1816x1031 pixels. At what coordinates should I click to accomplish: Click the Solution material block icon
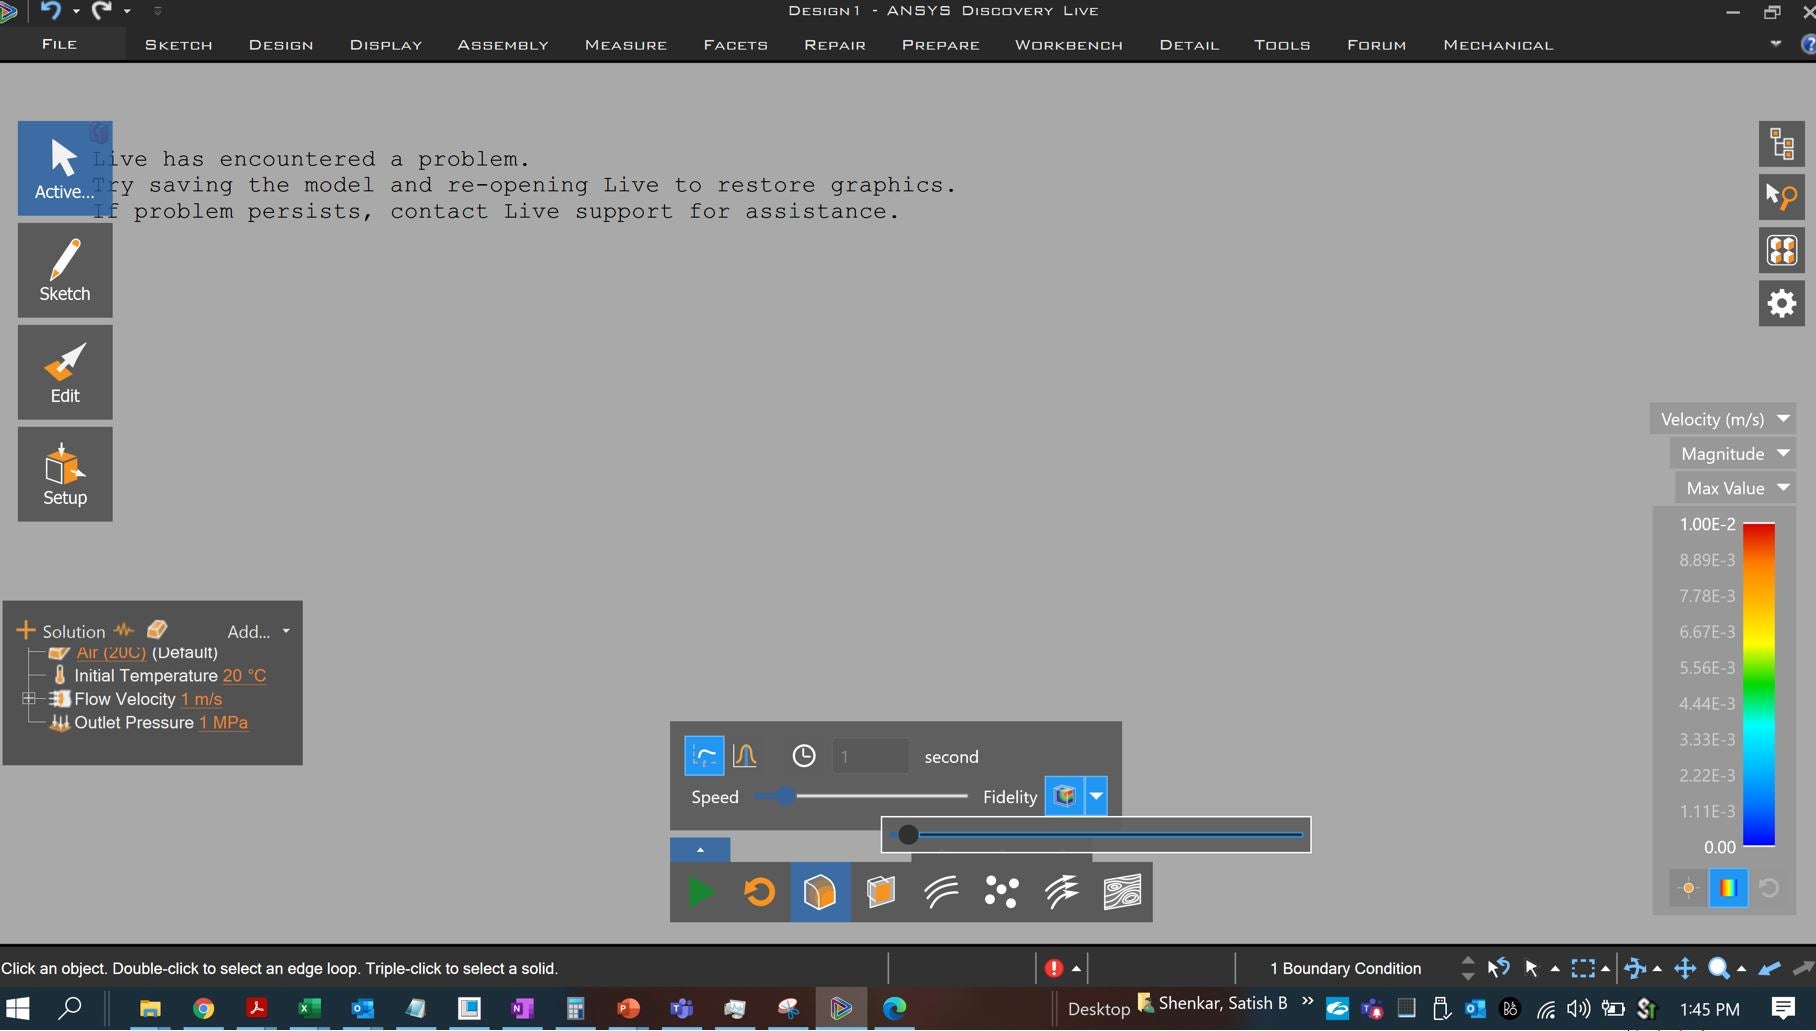point(157,630)
